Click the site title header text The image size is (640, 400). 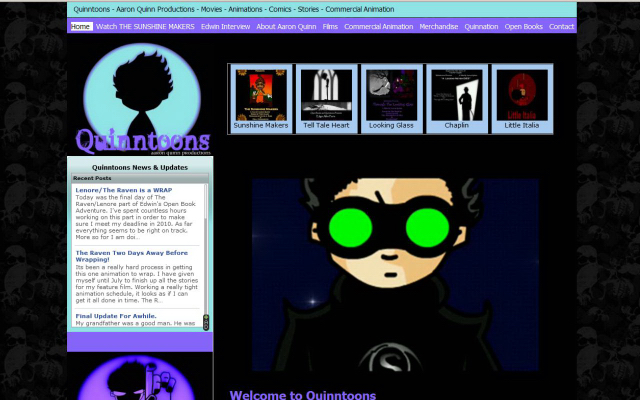click(234, 9)
